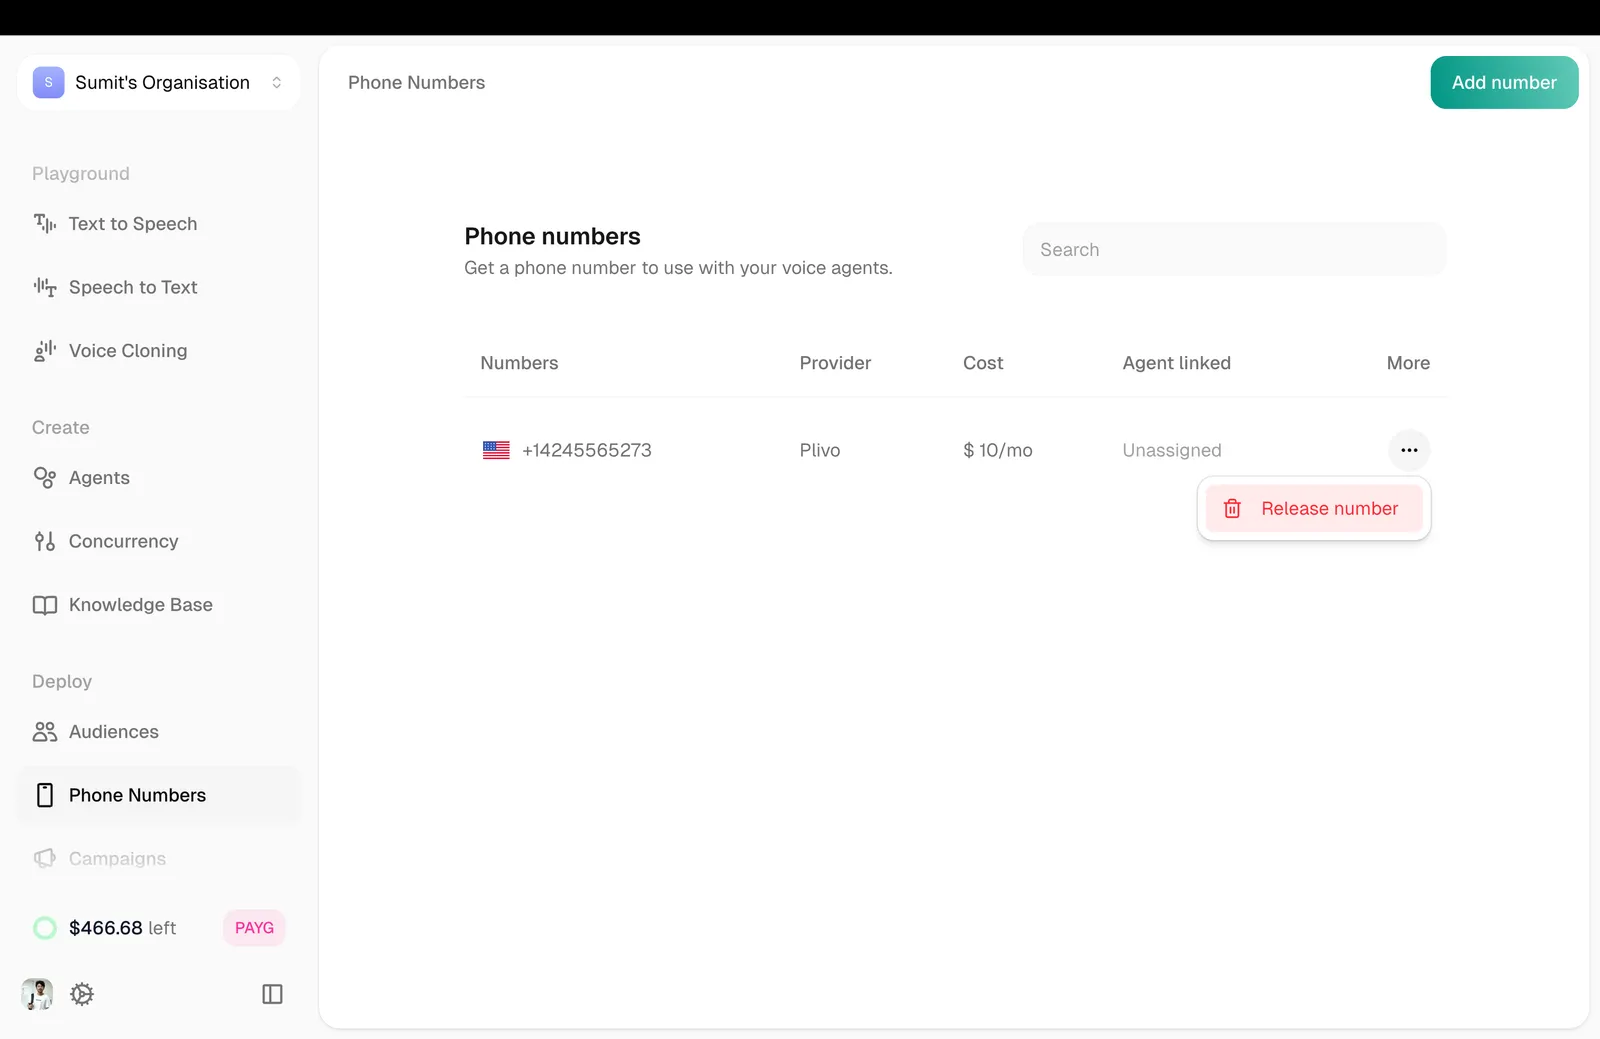Collapse sidebar with the panel icon
The image size is (1600, 1039).
272,994
